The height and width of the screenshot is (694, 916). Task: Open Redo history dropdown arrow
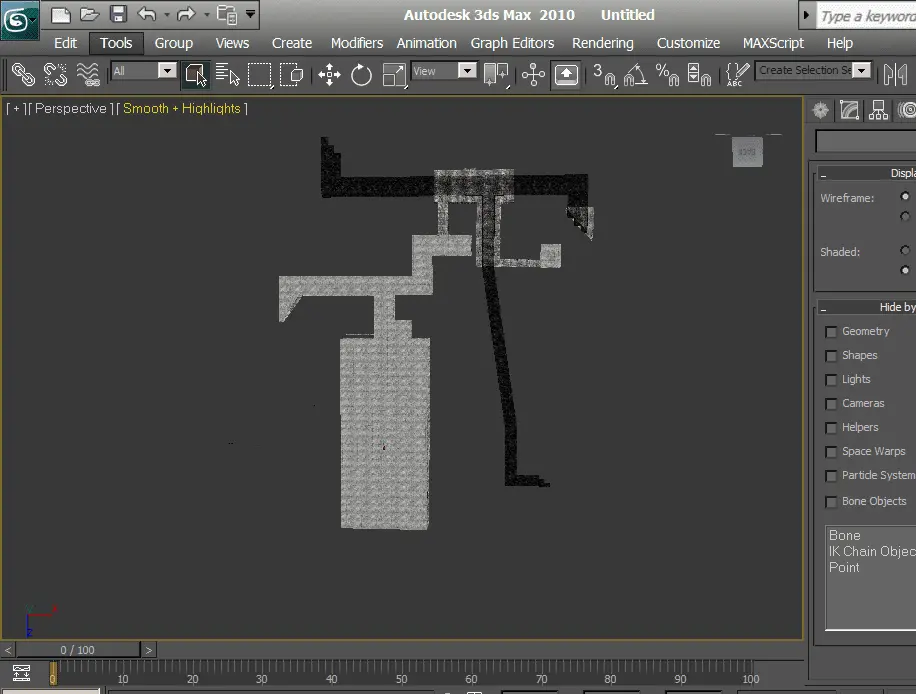[x=206, y=15]
